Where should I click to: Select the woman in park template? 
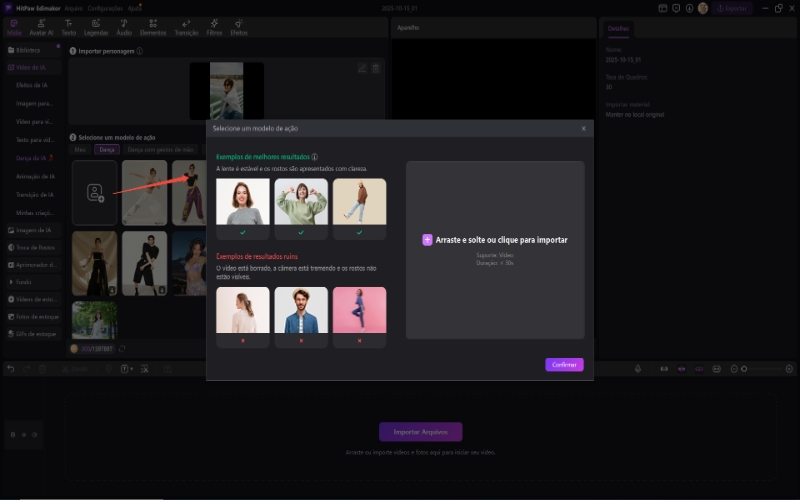[94, 320]
